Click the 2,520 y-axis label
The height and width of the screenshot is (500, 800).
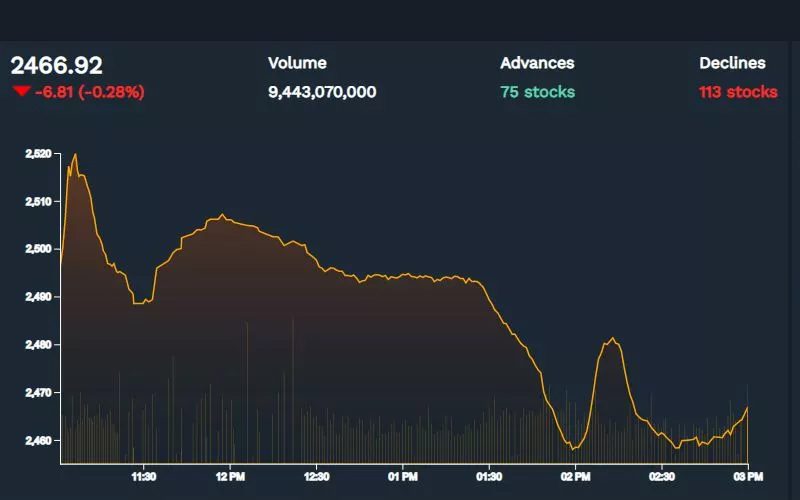click(36, 154)
